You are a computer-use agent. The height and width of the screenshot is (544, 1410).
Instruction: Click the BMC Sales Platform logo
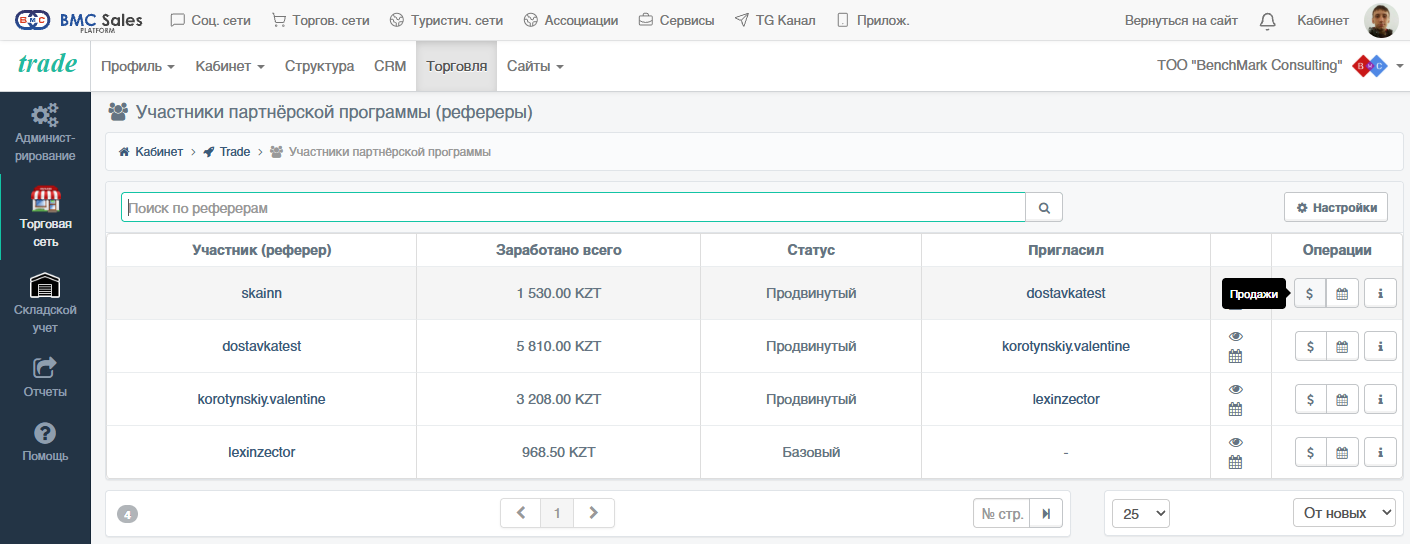79,20
